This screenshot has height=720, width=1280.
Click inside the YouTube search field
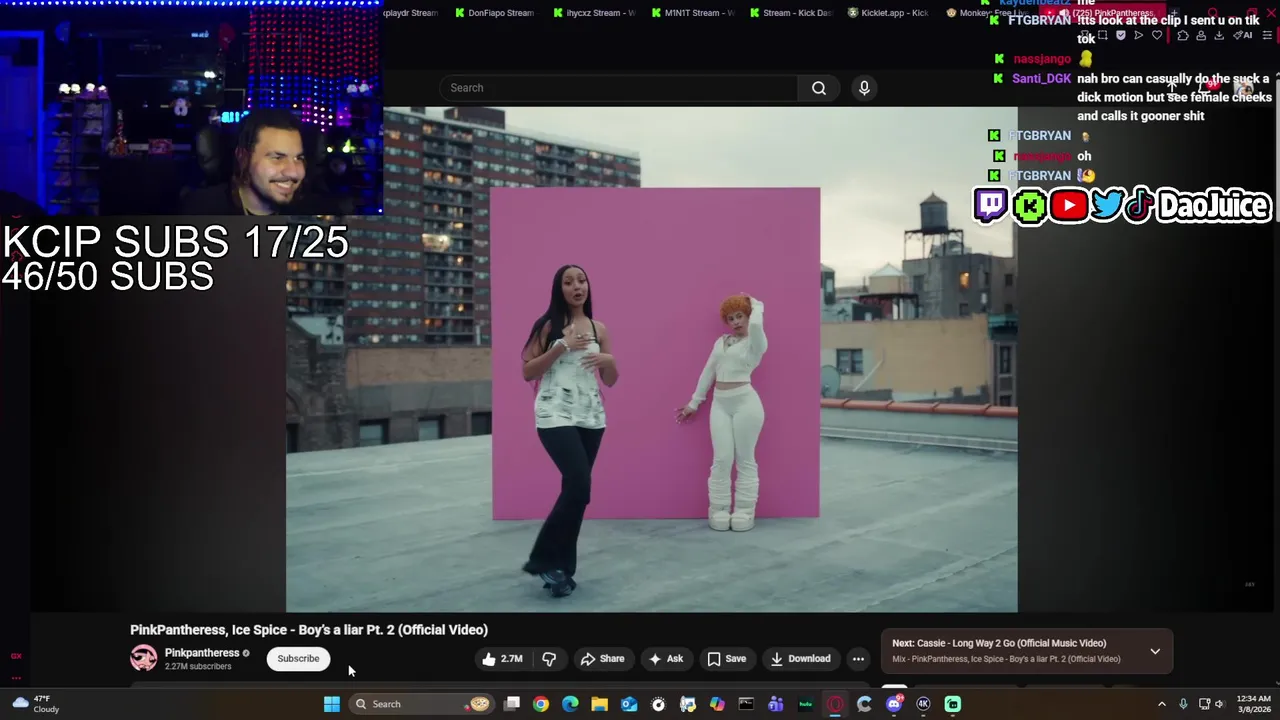[620, 88]
